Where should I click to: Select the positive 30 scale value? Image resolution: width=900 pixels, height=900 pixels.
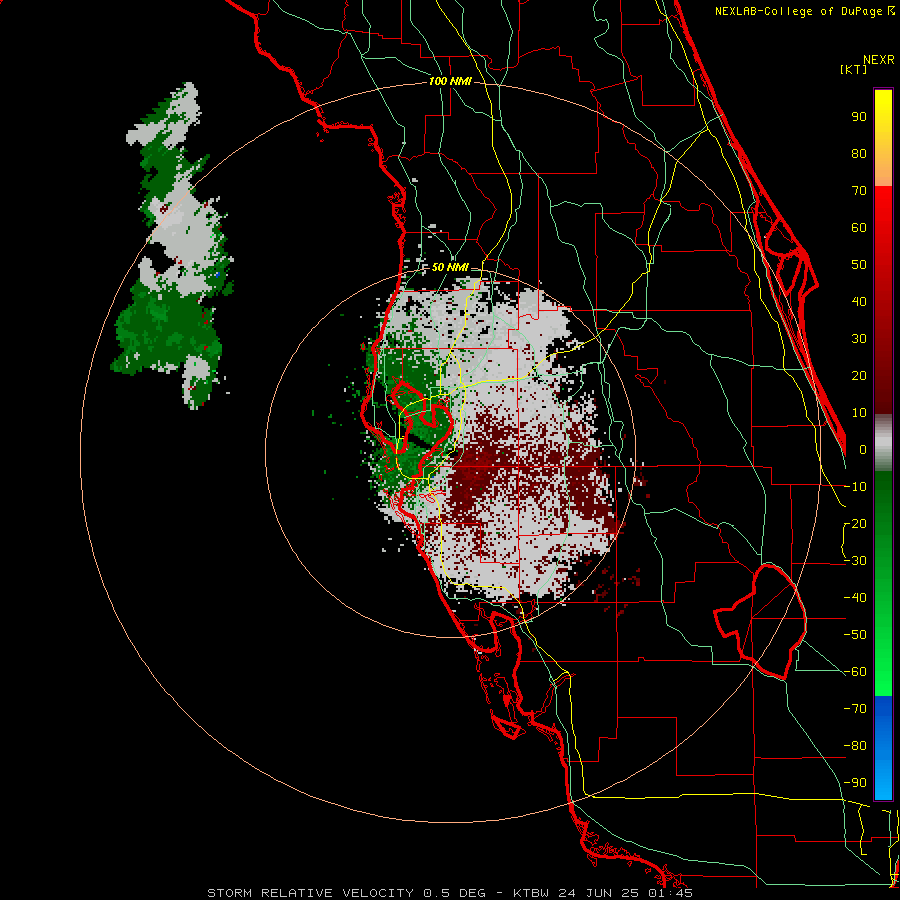point(859,339)
